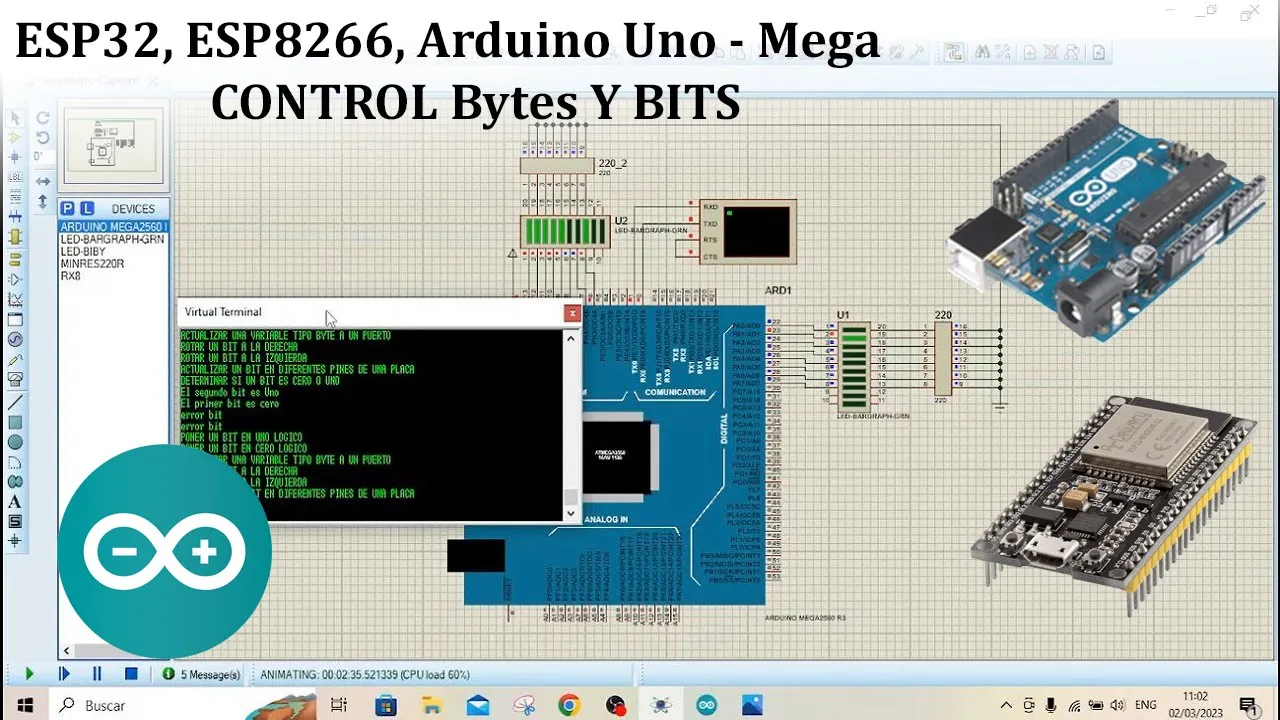Click the Rotate Anti-Clockwise icon
The height and width of the screenshot is (720, 1280).
pos(43,137)
